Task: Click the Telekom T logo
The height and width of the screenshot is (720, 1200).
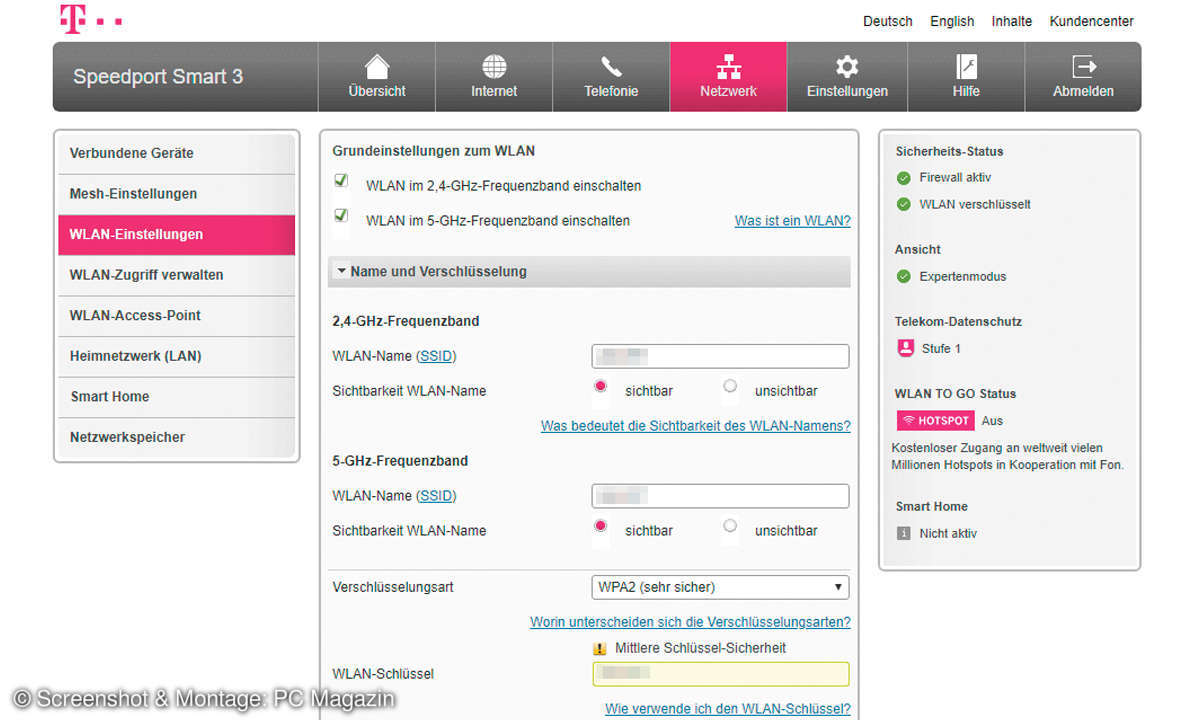Action: tap(73, 19)
